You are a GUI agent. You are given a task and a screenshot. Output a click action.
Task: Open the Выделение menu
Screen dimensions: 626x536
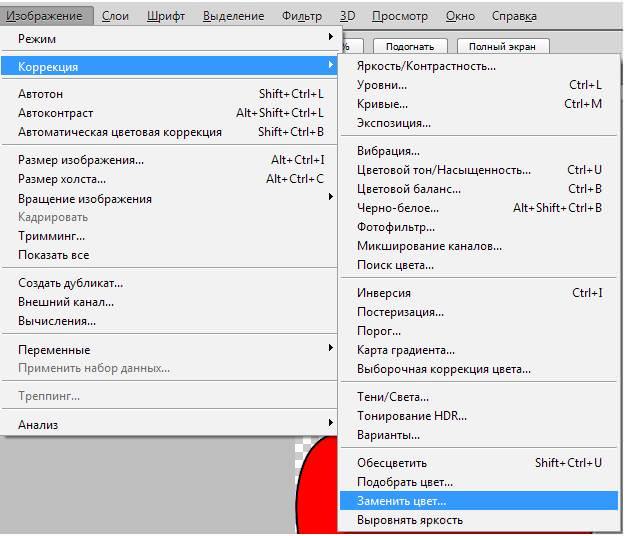(234, 16)
